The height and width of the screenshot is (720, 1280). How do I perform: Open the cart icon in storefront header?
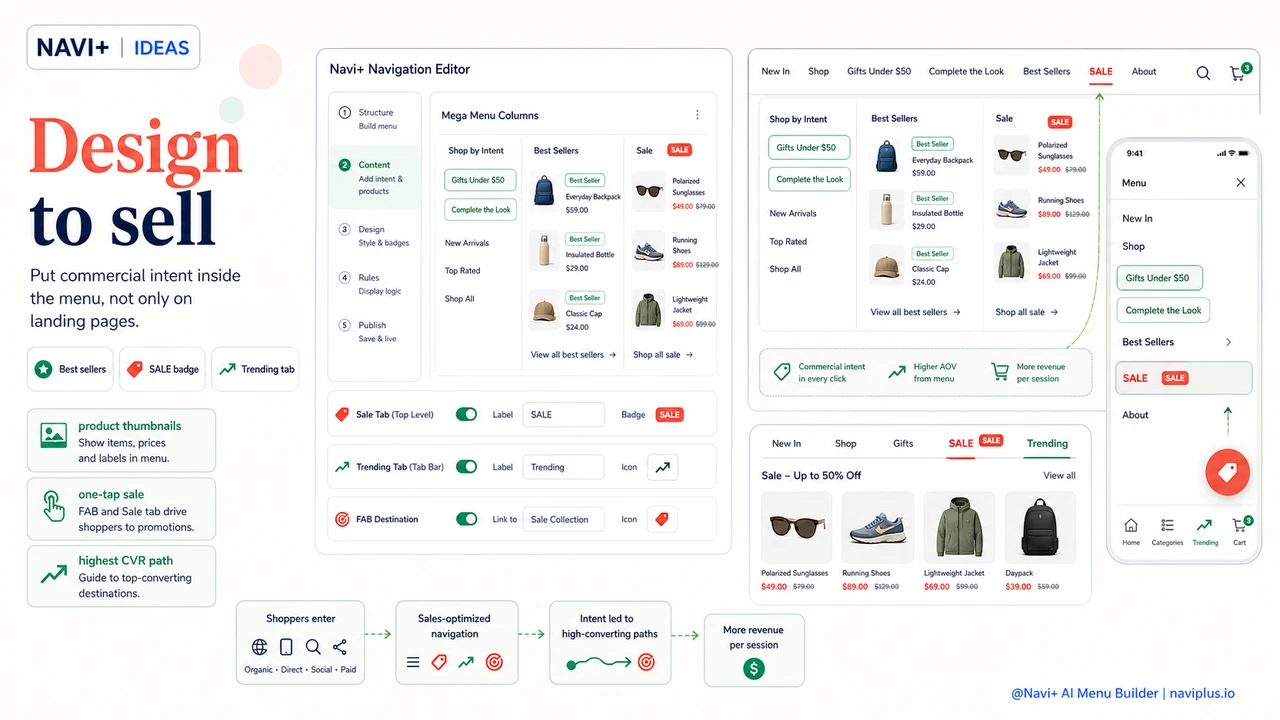pos(1238,73)
